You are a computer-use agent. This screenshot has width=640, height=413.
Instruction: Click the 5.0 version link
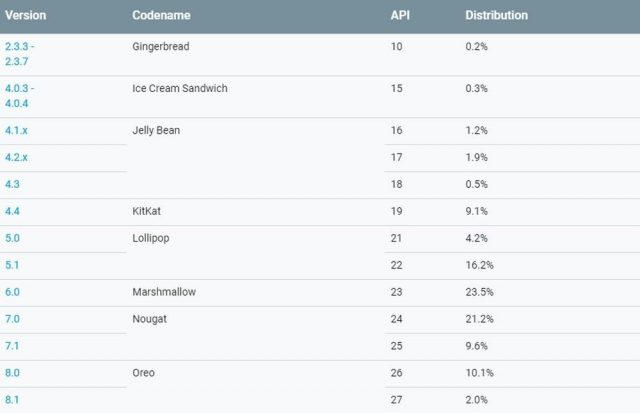(x=11, y=239)
